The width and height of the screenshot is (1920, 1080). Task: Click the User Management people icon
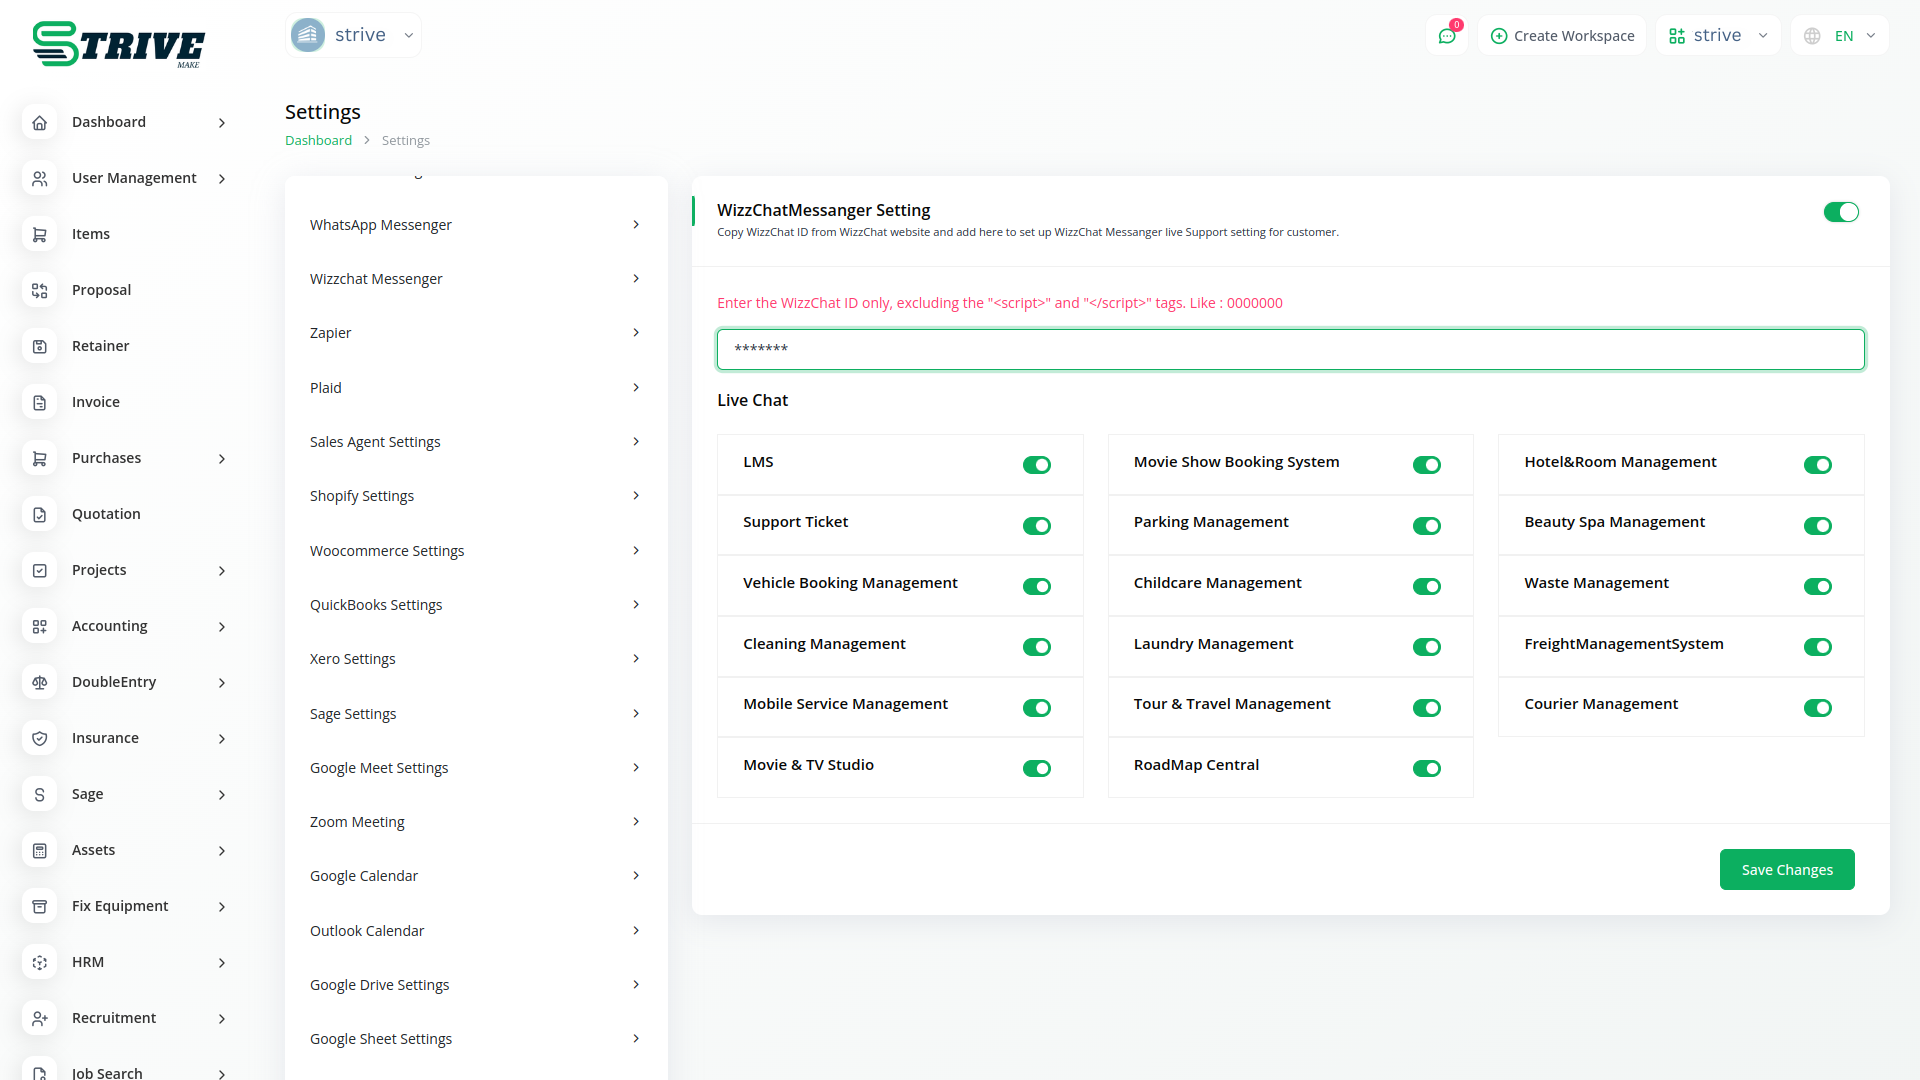tap(40, 178)
